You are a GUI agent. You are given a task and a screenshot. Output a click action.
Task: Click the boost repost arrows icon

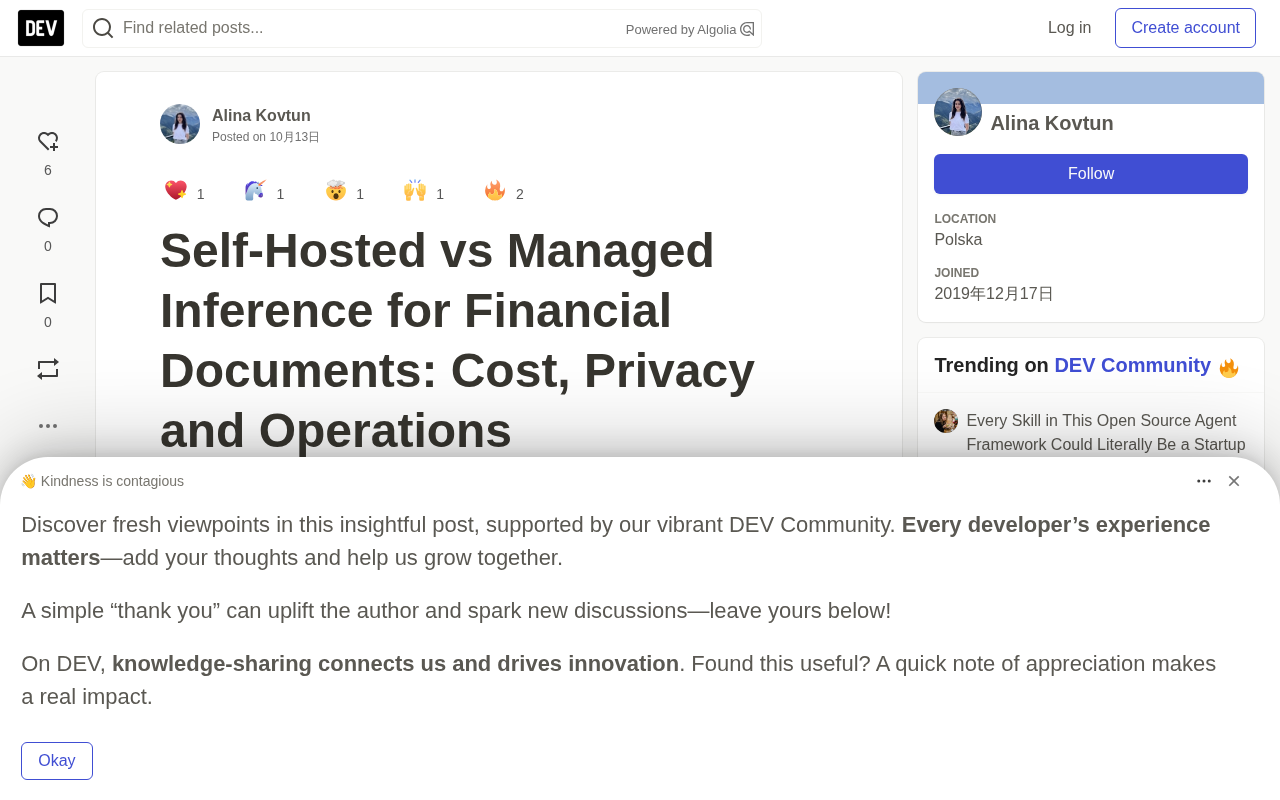[48, 369]
